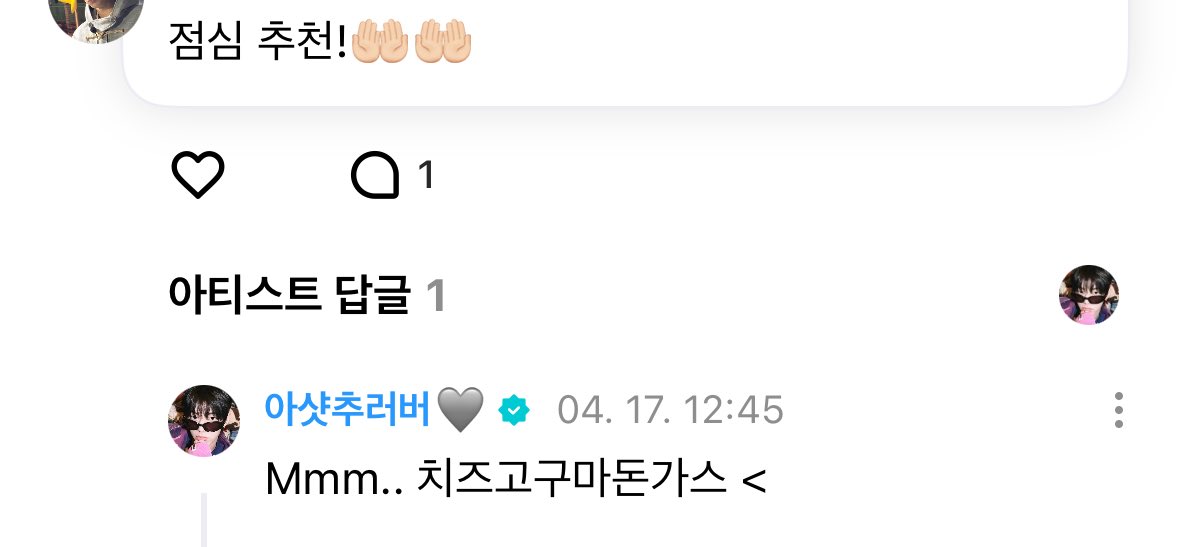Open the post author's avatar at top
Image resolution: width=1178 pixels, height=547 pixels.
pyautogui.click(x=95, y=15)
